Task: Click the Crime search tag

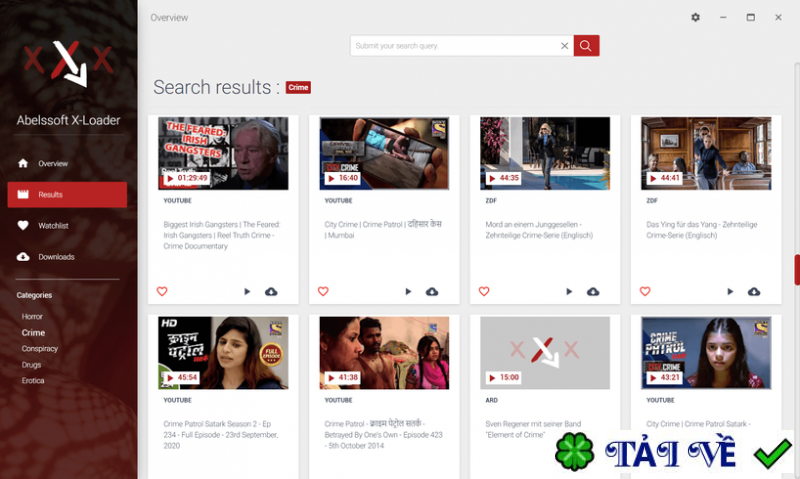Action: click(298, 87)
